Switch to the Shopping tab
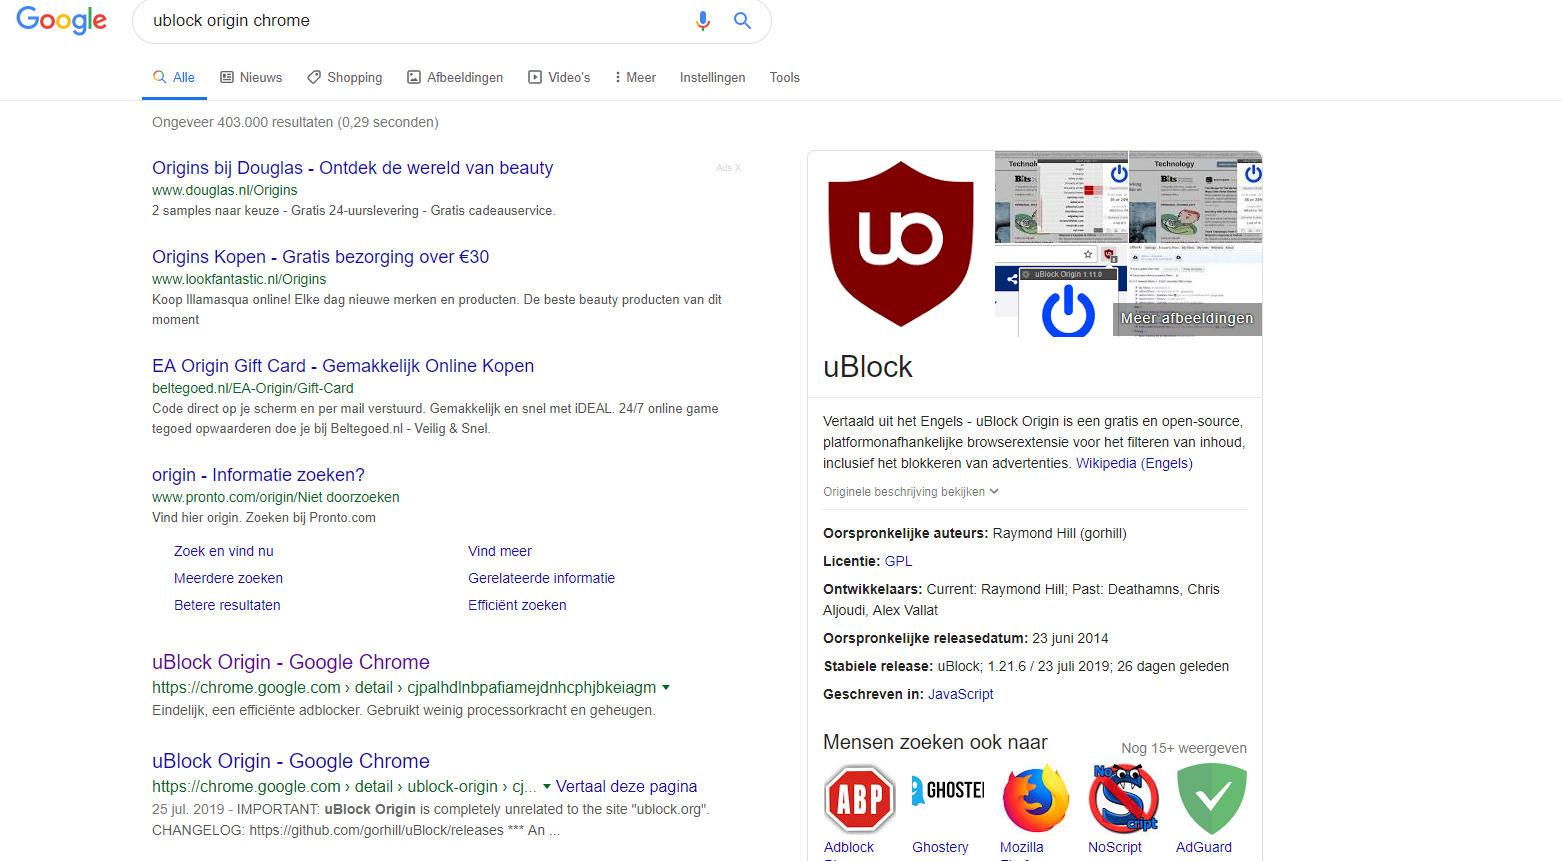The width and height of the screenshot is (1563, 861). click(345, 77)
